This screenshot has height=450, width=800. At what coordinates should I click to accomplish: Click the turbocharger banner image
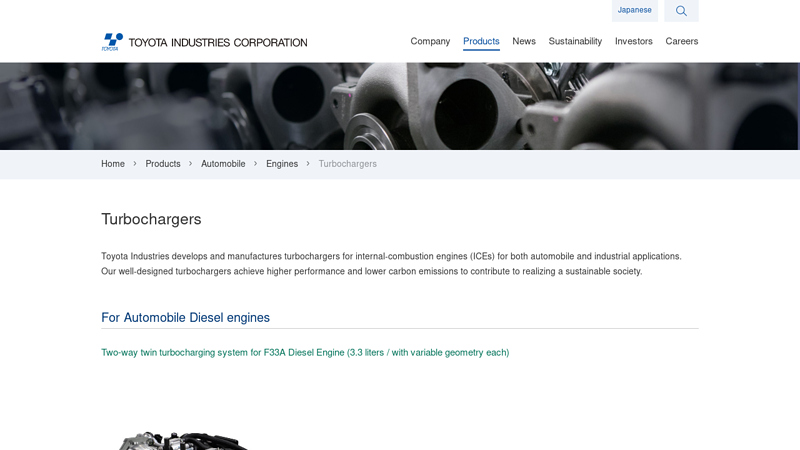[x=400, y=106]
